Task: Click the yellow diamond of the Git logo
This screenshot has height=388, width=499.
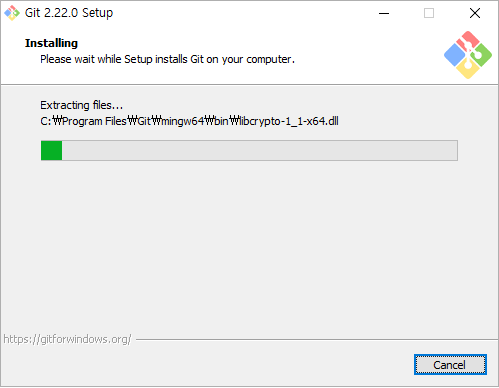Action: click(x=468, y=68)
